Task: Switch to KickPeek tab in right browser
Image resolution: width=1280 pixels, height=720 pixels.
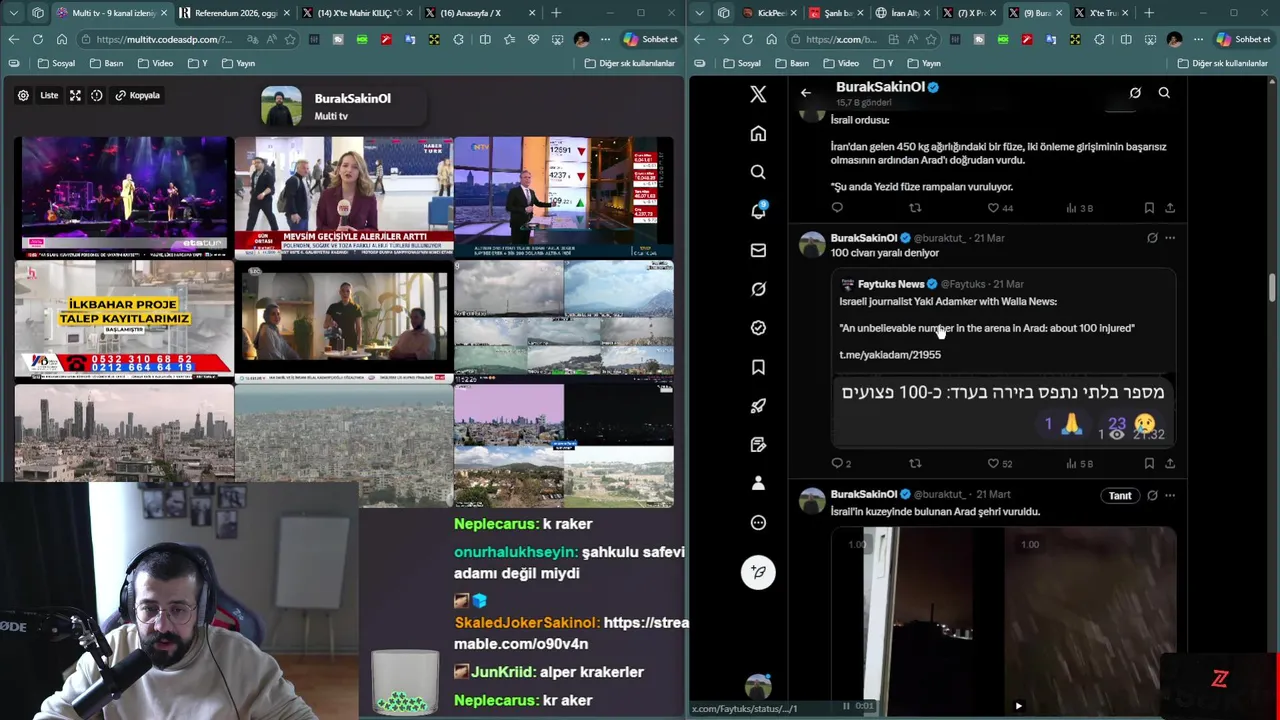Action: coord(767,13)
